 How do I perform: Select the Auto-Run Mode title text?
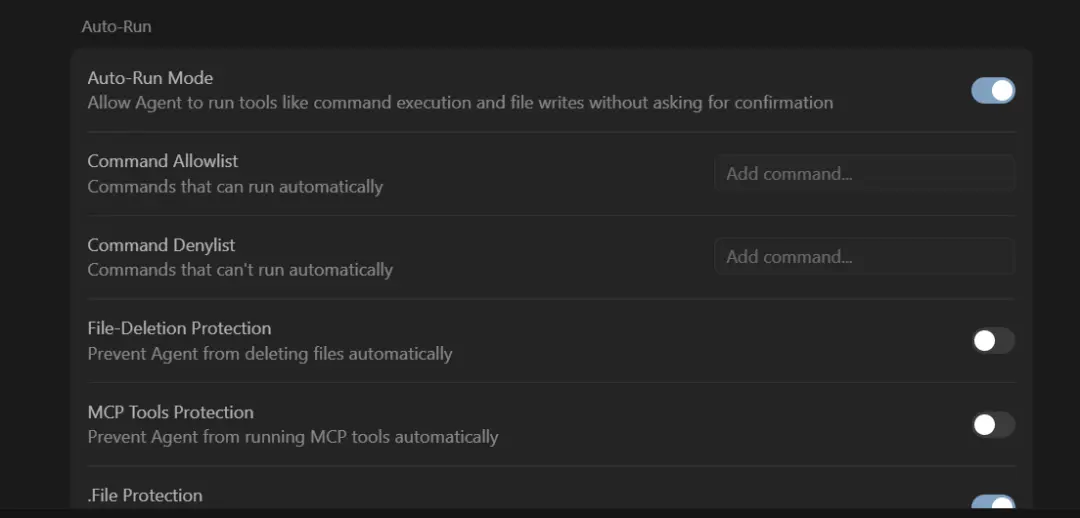[150, 78]
